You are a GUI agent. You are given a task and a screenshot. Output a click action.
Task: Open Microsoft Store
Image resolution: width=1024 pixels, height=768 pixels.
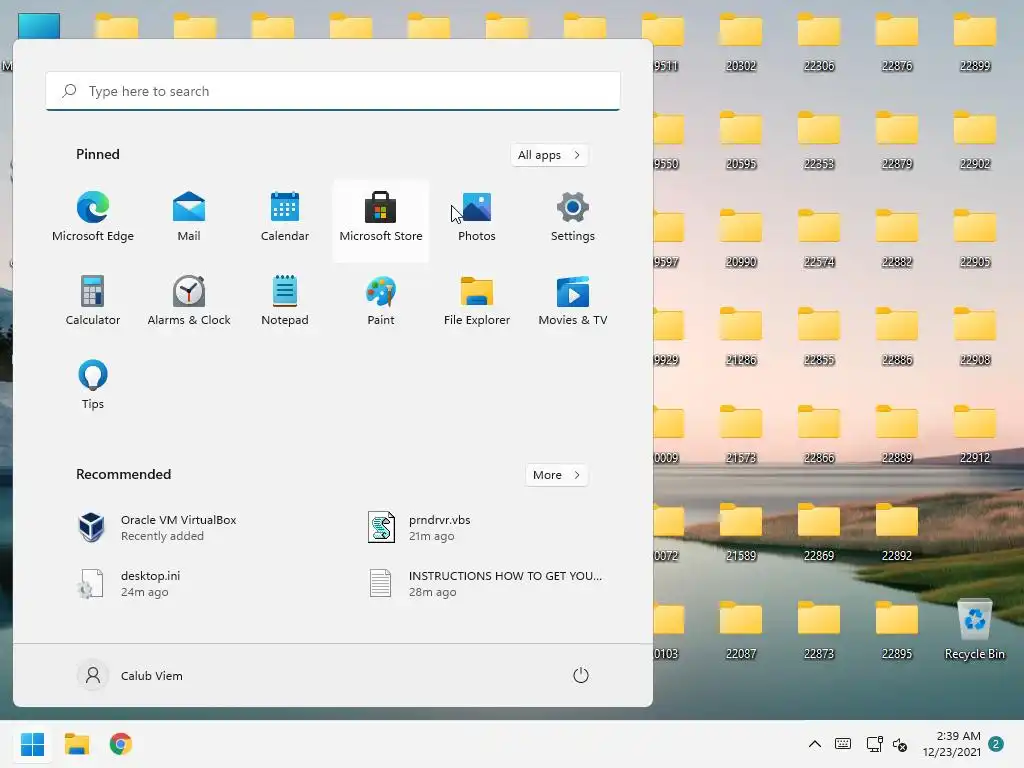coord(381,219)
